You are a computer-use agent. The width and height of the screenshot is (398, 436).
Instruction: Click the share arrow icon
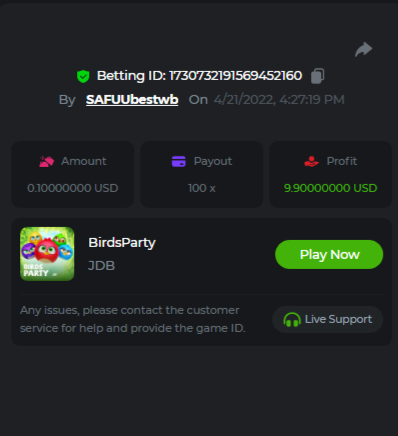[x=363, y=50]
